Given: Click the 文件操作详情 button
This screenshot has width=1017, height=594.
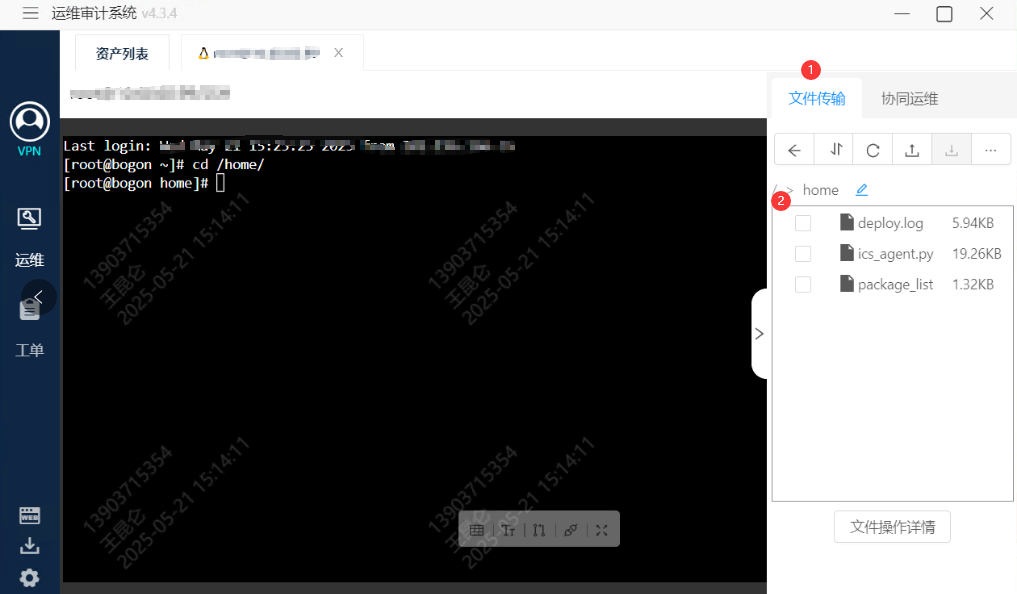Looking at the screenshot, I should coord(892,526).
